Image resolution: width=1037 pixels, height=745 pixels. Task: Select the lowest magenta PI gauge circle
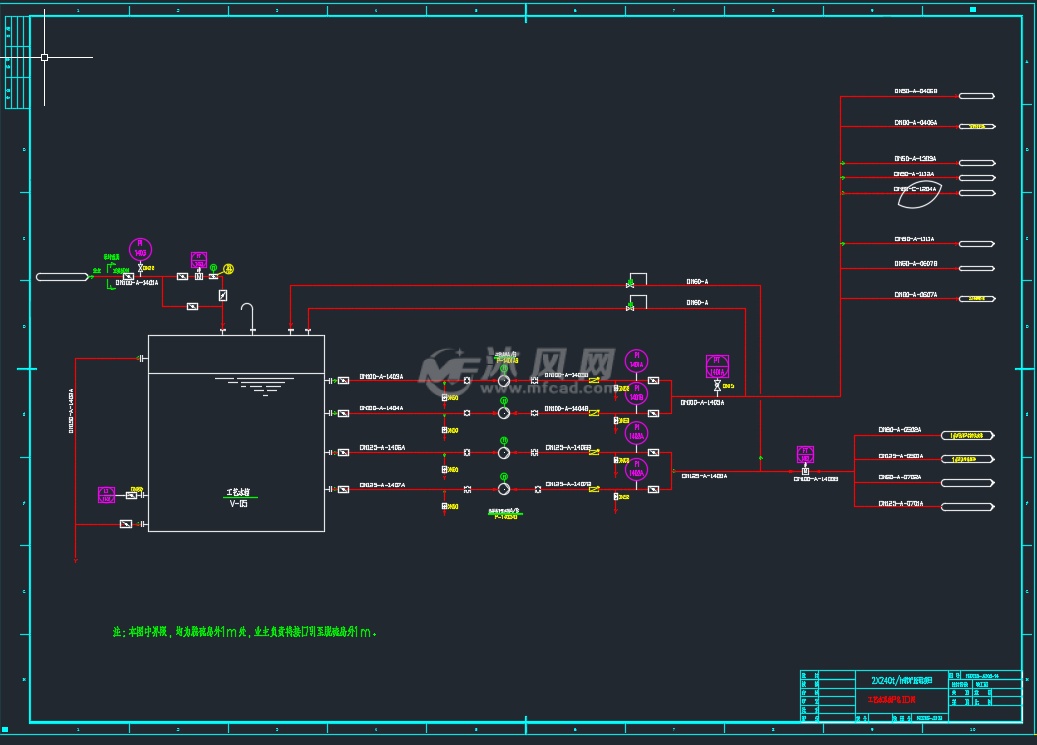click(x=636, y=470)
